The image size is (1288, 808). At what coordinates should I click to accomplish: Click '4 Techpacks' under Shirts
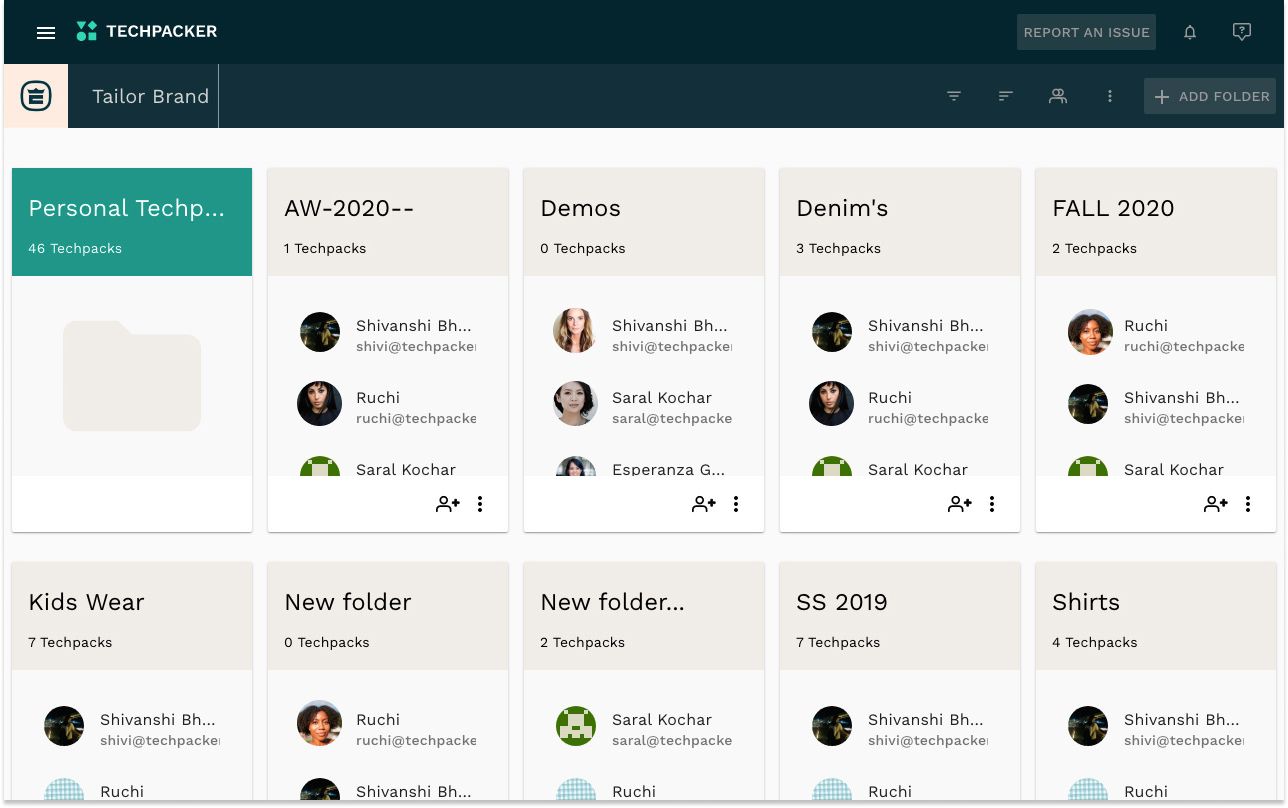tap(1094, 642)
